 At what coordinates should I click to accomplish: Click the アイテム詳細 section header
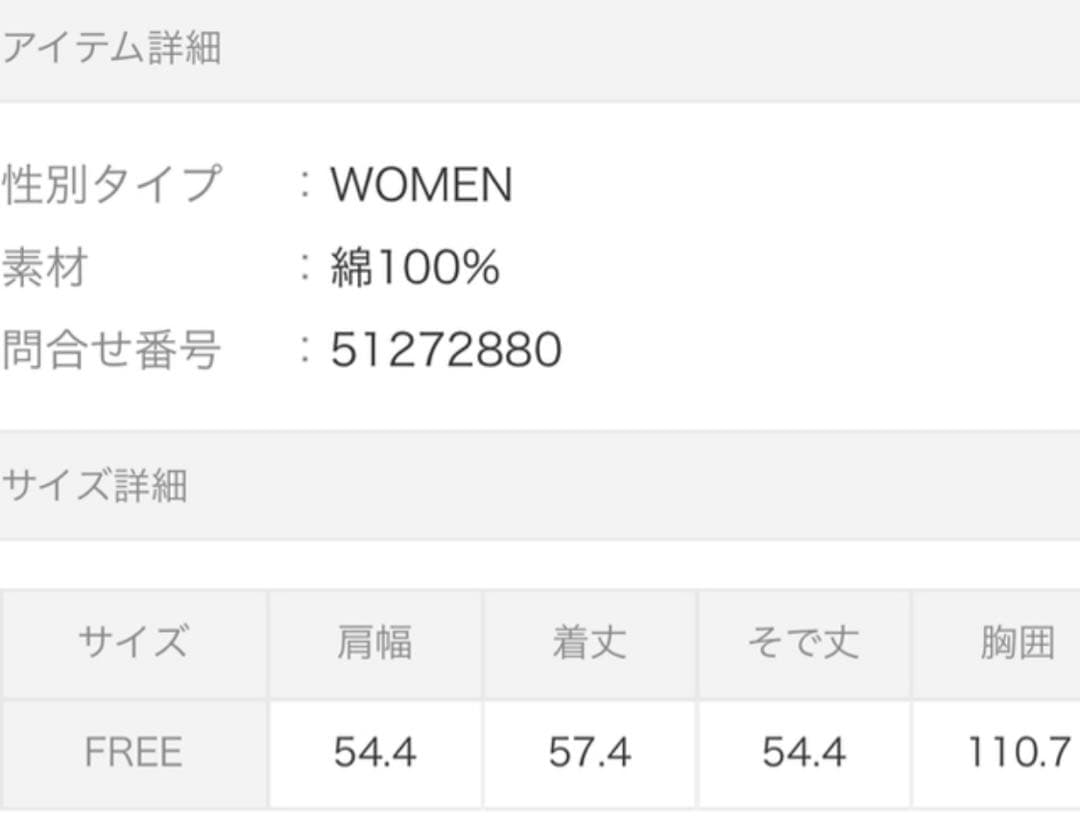point(112,48)
